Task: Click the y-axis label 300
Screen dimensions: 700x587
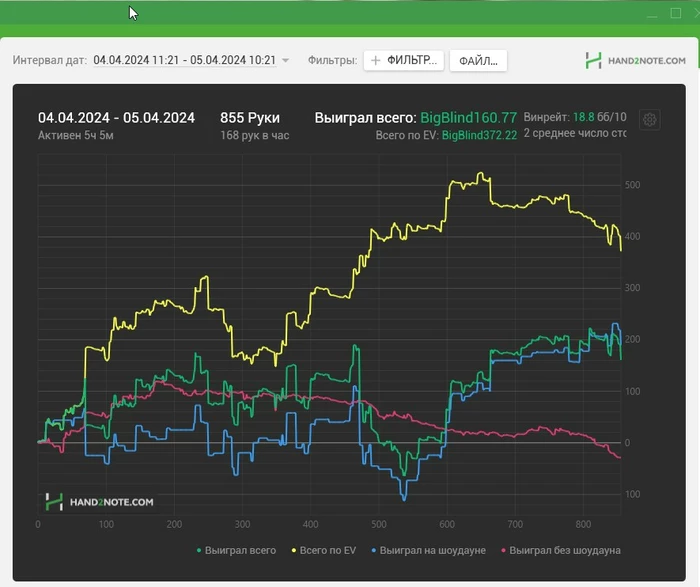Action: (632, 288)
